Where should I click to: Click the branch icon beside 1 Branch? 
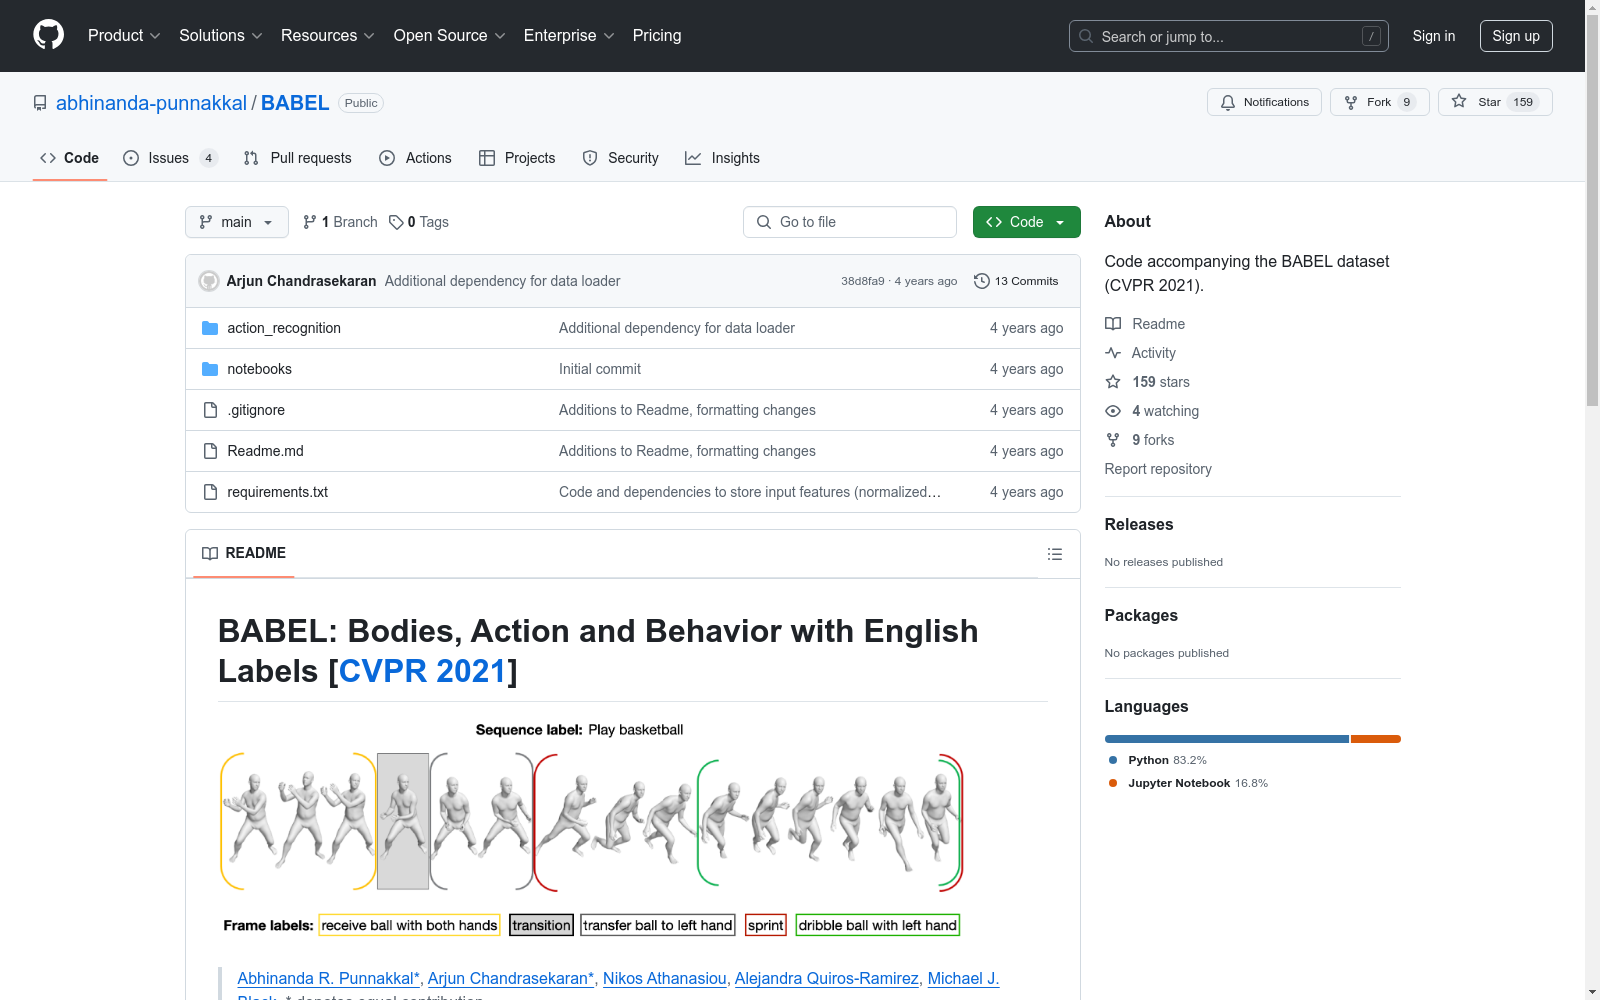tap(310, 222)
